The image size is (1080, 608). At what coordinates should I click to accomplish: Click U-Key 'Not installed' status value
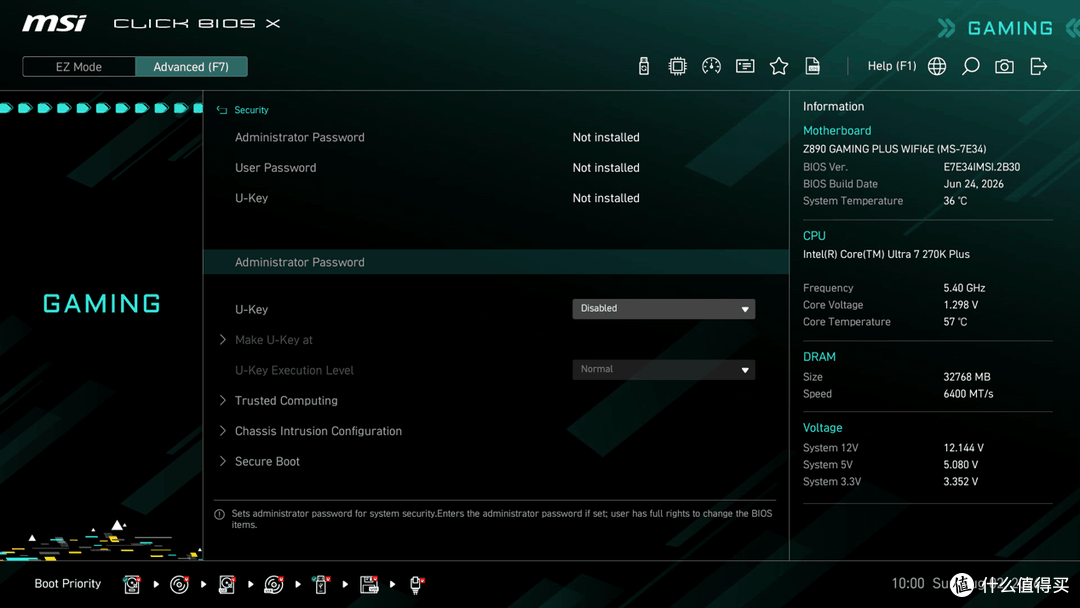[x=606, y=198]
